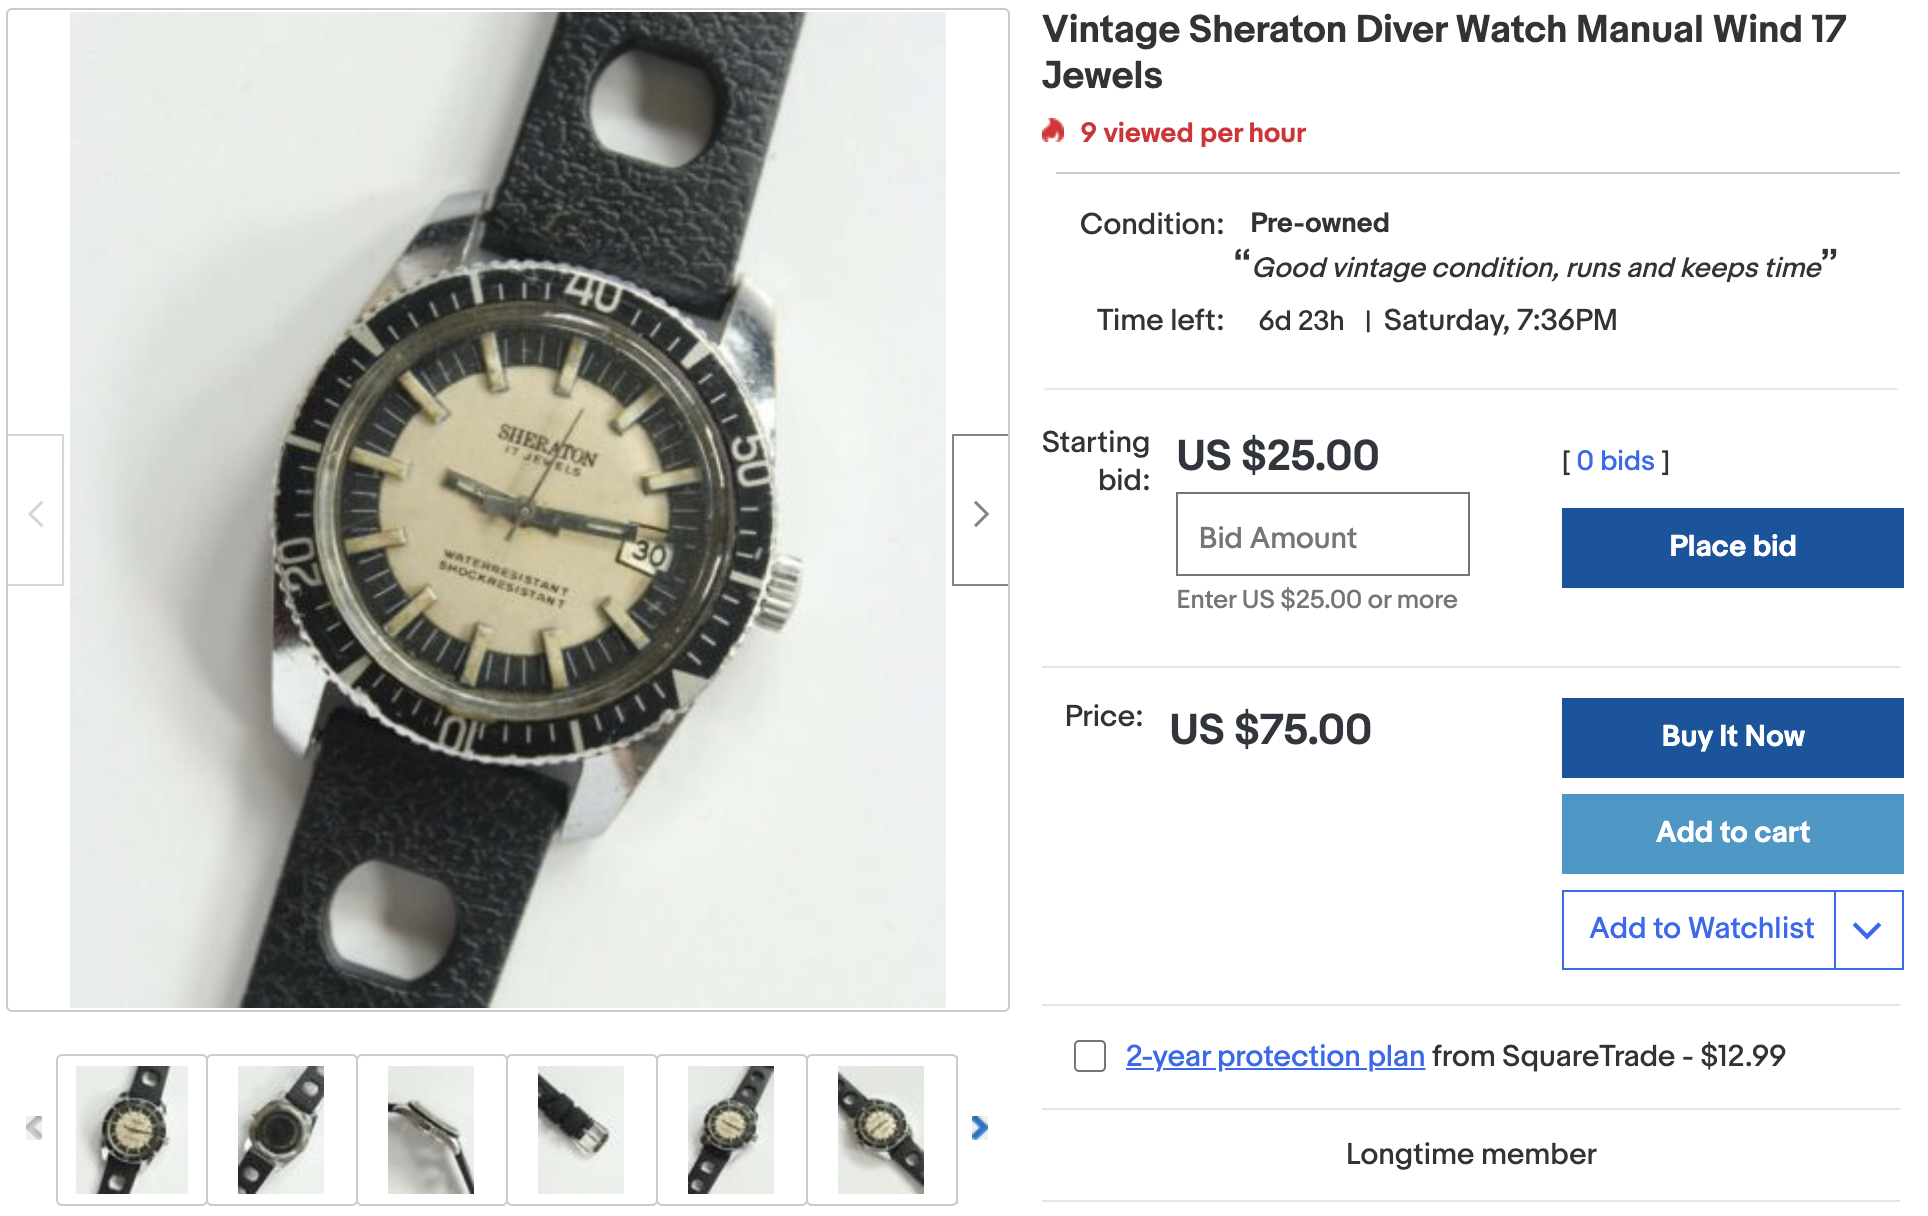Open the 0 bids link
This screenshot has height=1216, width=1928.
coord(1615,461)
